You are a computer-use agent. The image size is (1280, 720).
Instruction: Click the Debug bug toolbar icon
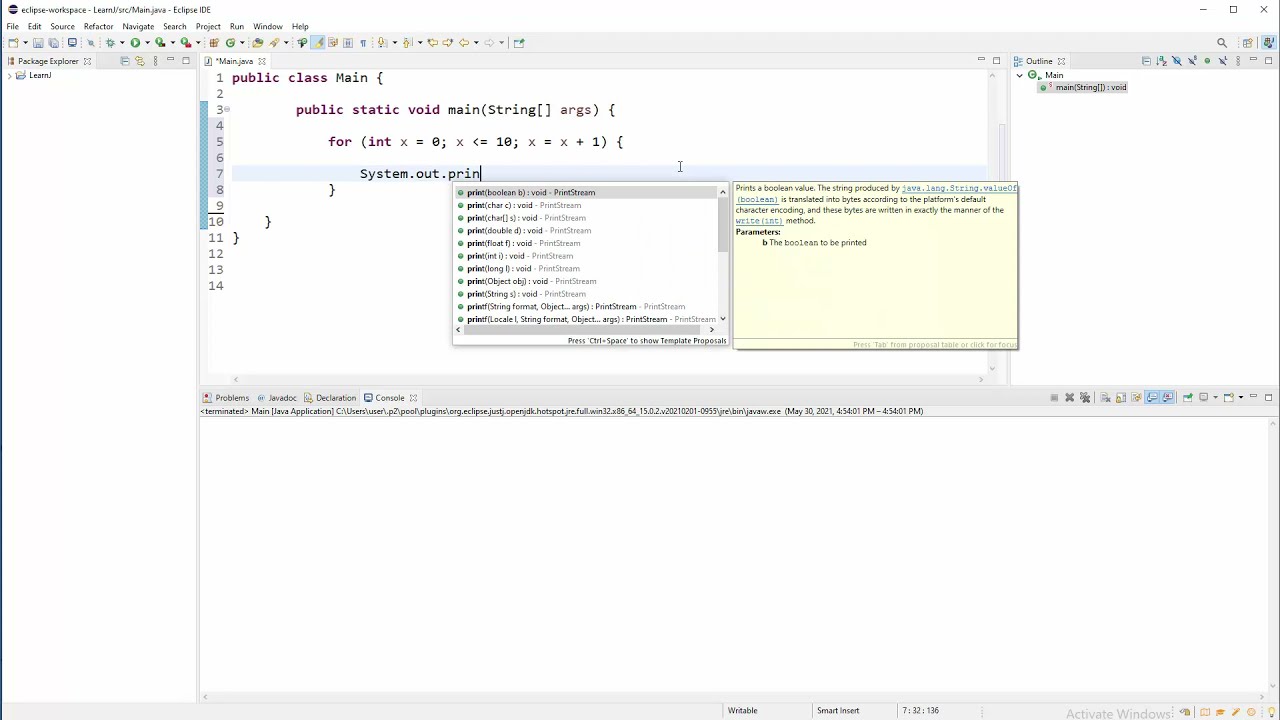click(x=110, y=42)
